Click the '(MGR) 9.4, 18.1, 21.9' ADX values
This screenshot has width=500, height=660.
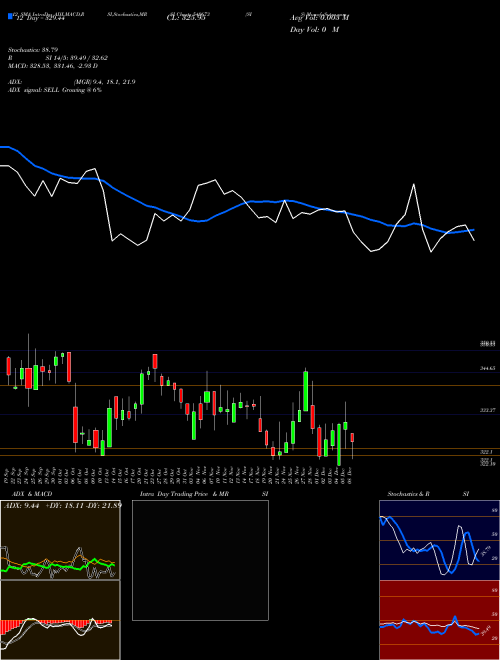pos(104,82)
